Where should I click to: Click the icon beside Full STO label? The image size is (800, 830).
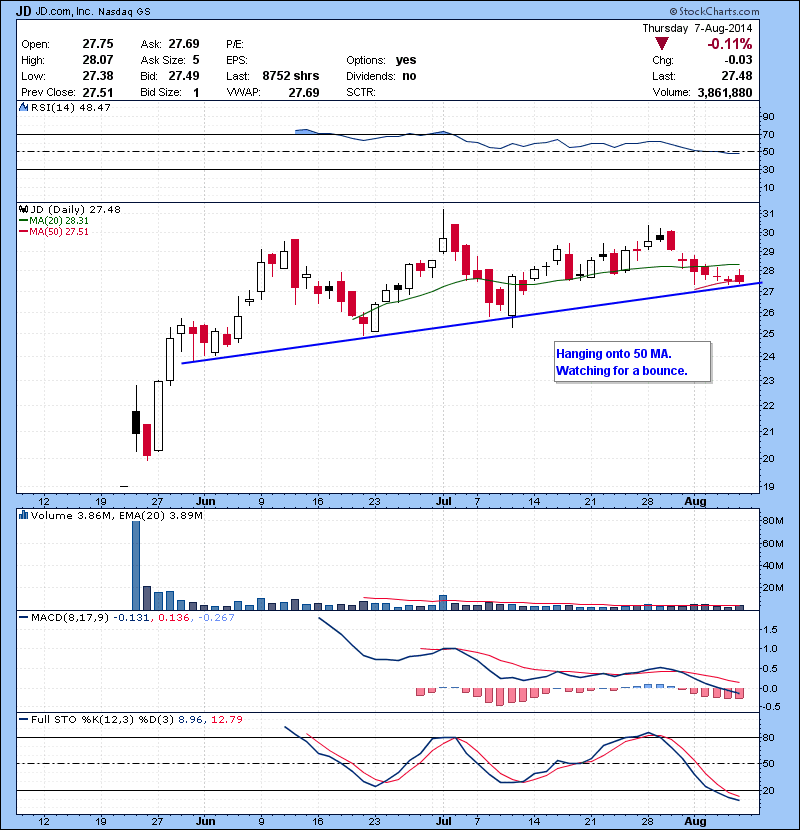(x=24, y=719)
